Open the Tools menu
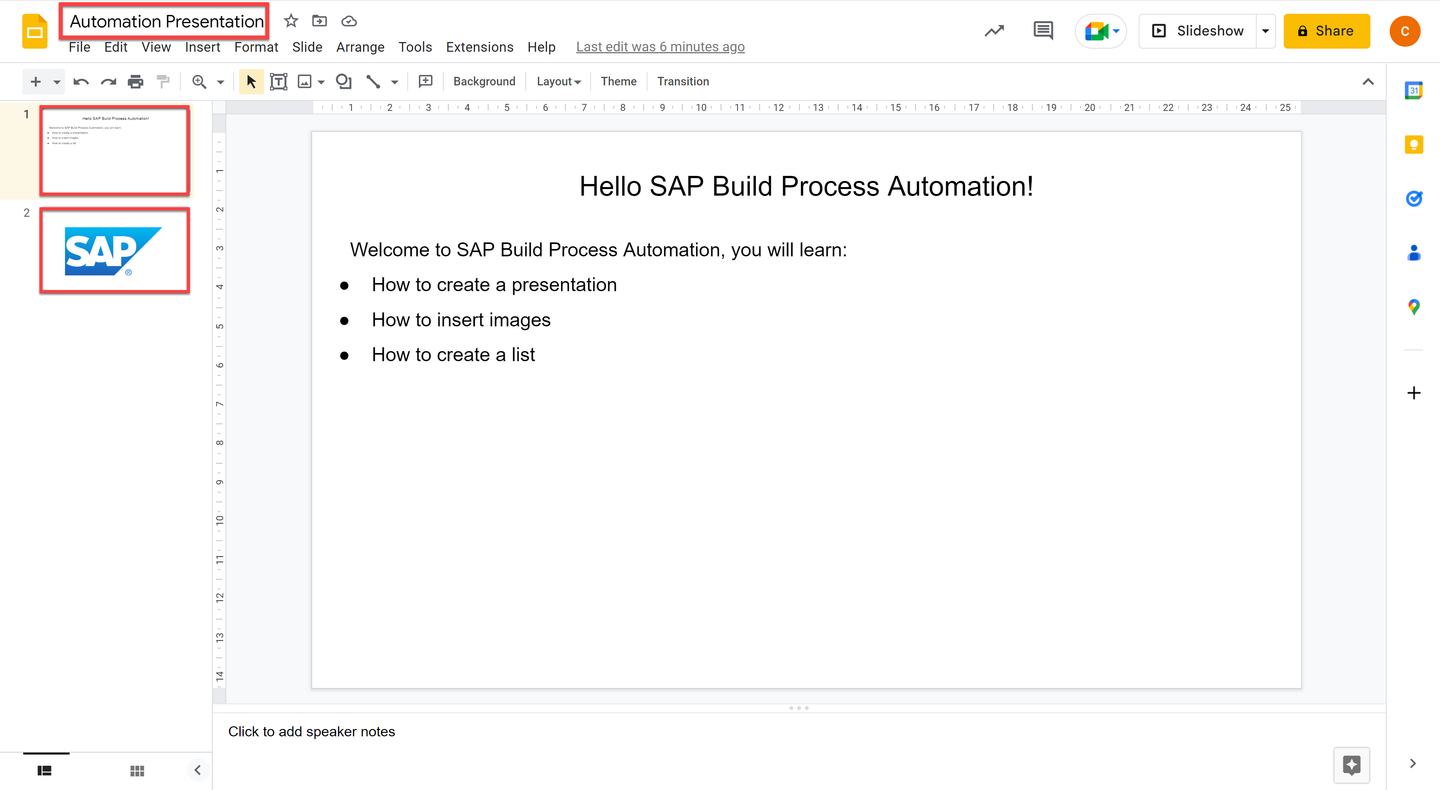 [x=415, y=47]
